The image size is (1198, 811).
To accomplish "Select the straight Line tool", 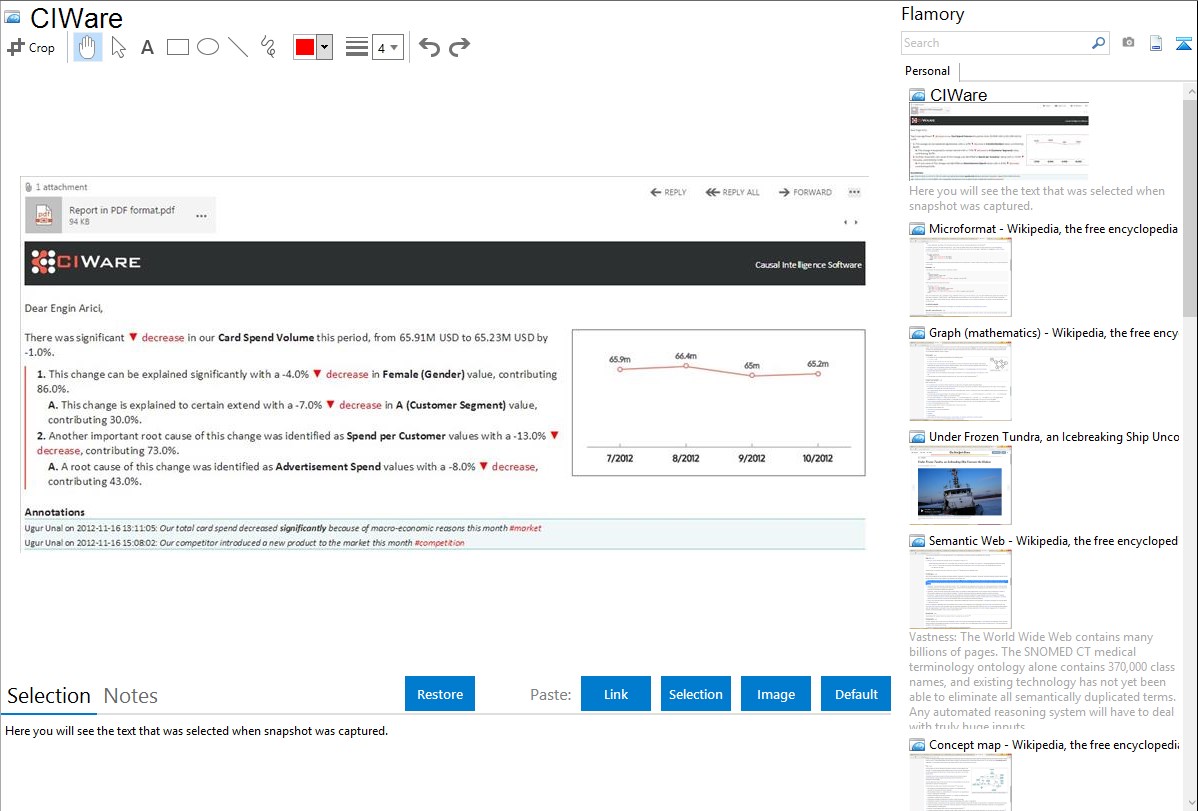I will 238,47.
